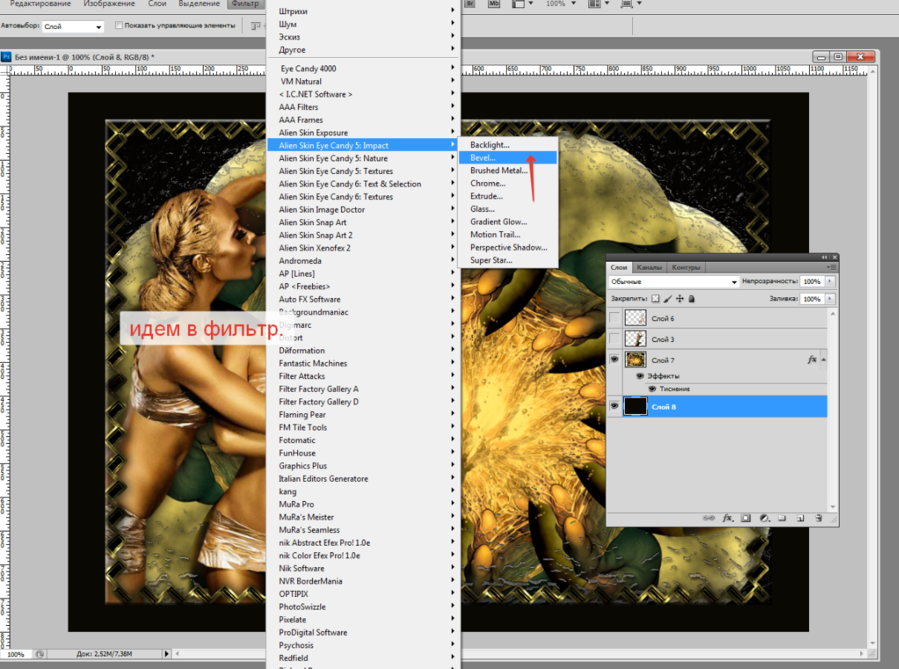
Task: Toggle the Эффекты visibility eye
Action: (640, 376)
